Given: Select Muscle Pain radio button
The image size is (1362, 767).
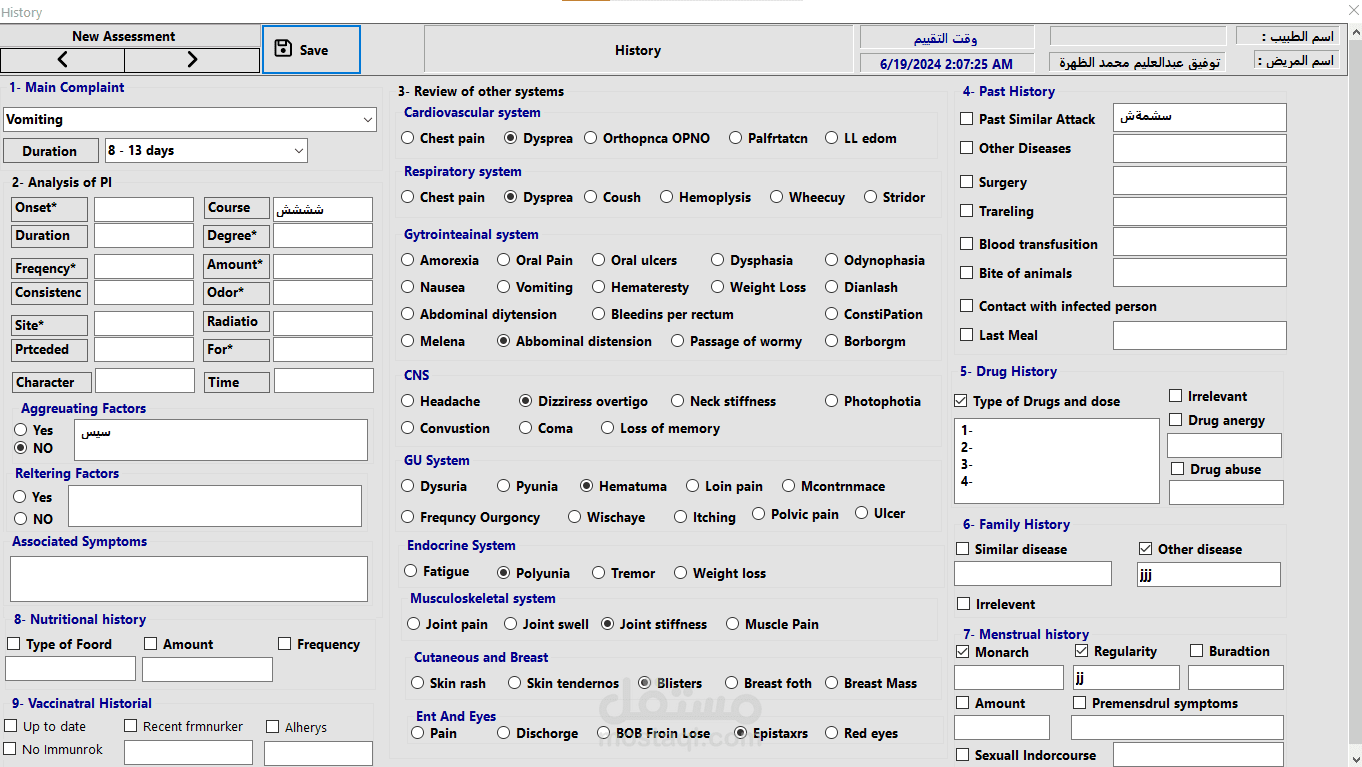Looking at the screenshot, I should click(x=734, y=624).
